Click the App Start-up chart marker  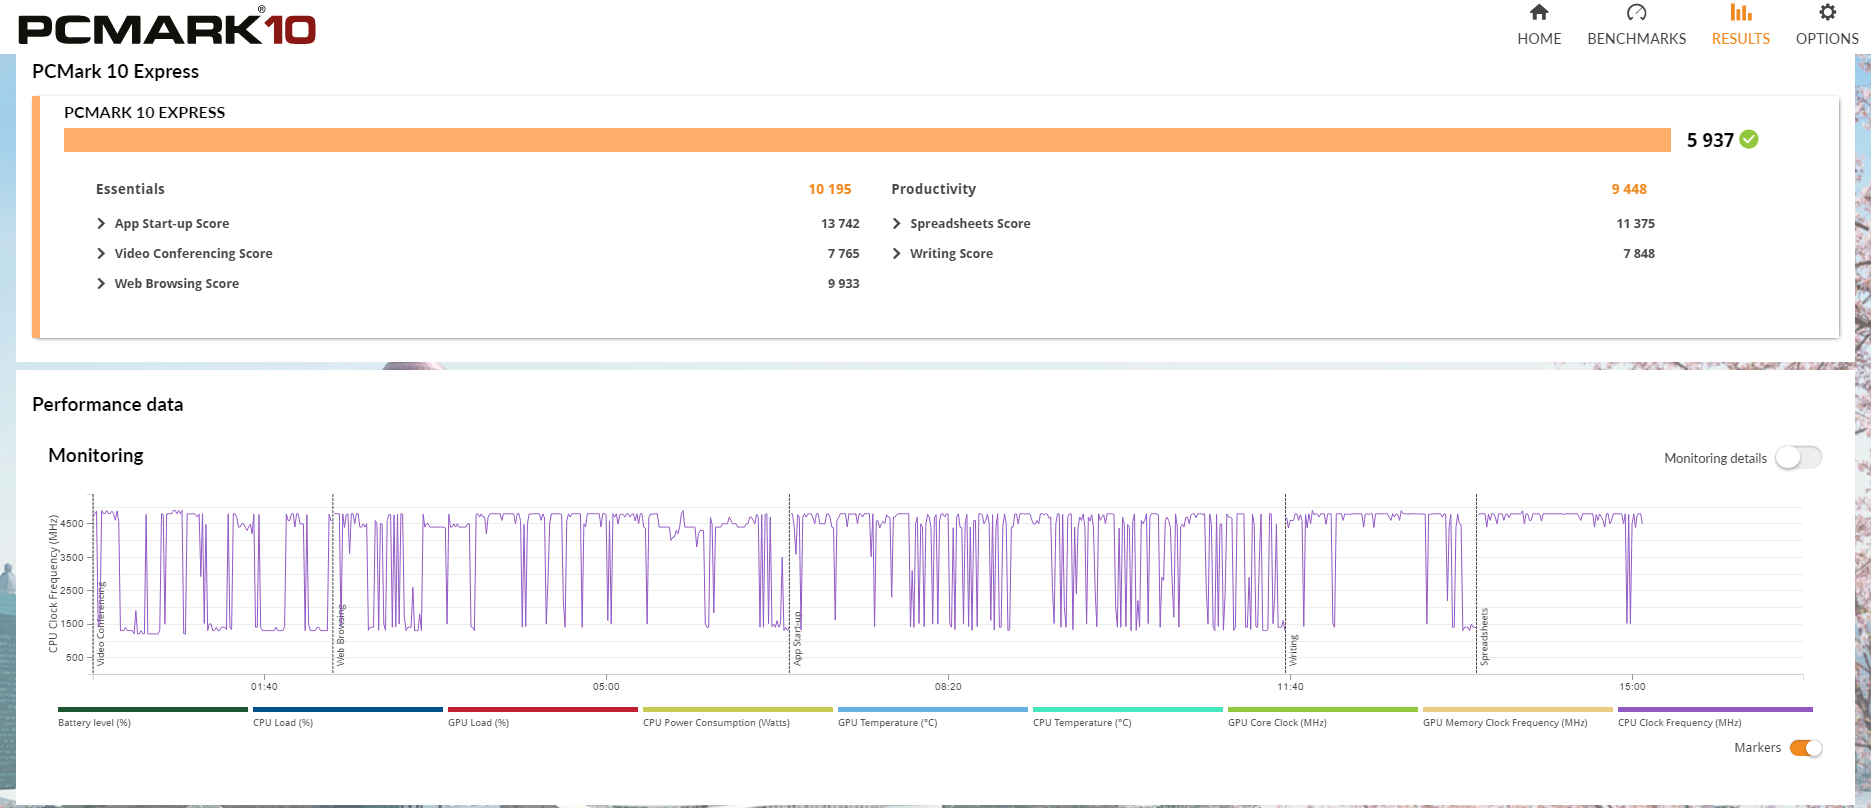pos(798,638)
